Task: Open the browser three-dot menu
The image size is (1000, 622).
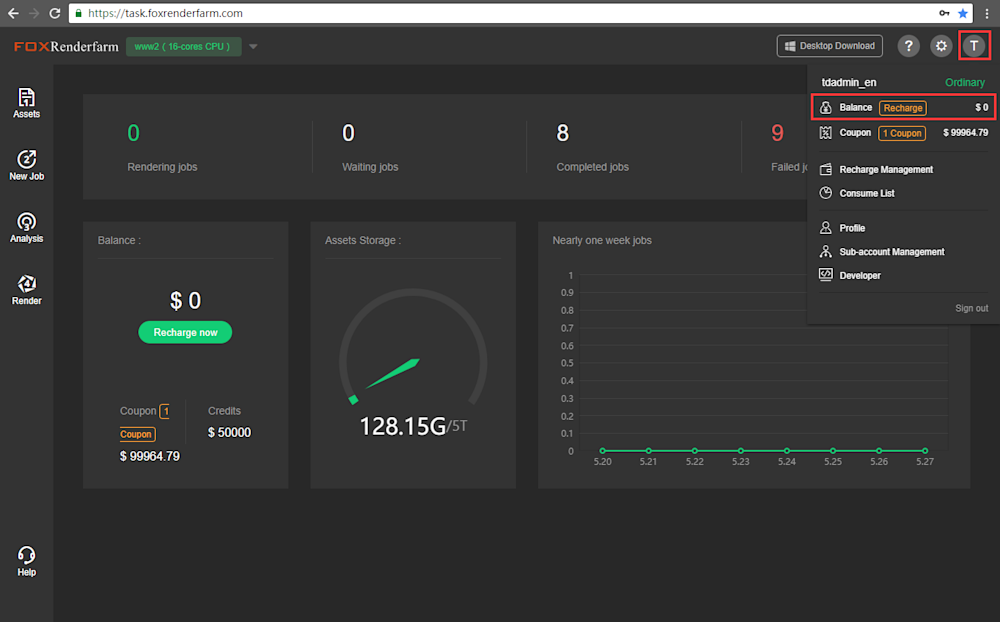Action: [987, 13]
